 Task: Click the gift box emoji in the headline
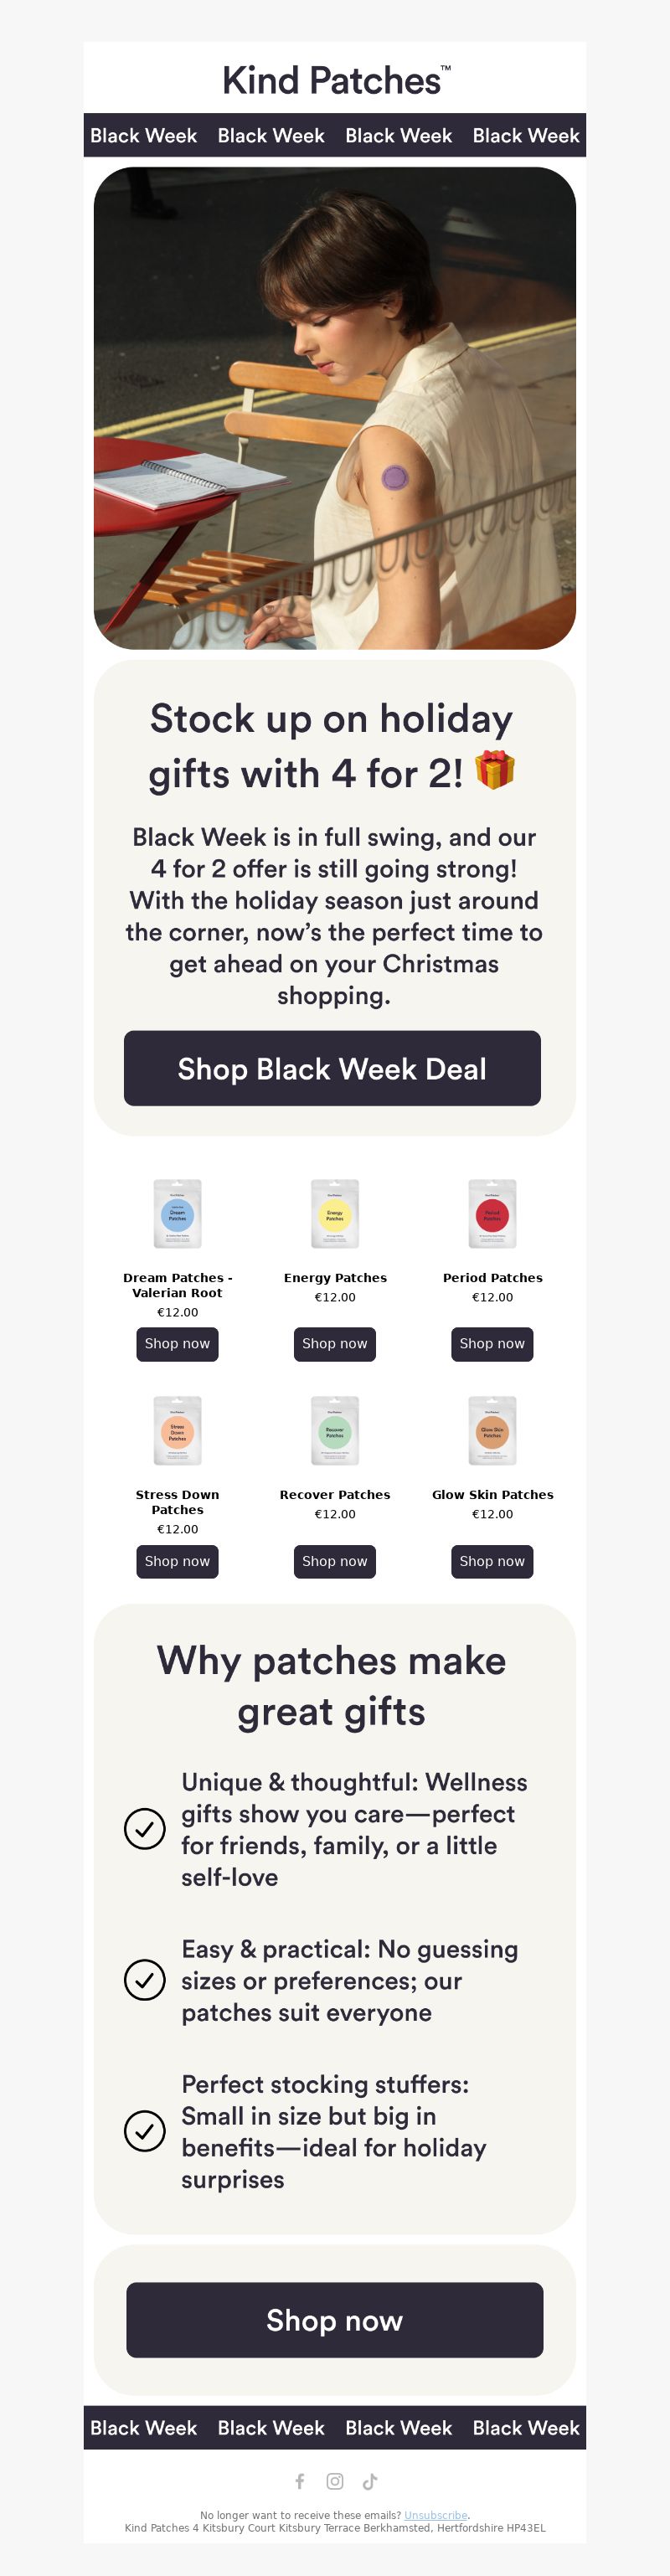coord(494,769)
